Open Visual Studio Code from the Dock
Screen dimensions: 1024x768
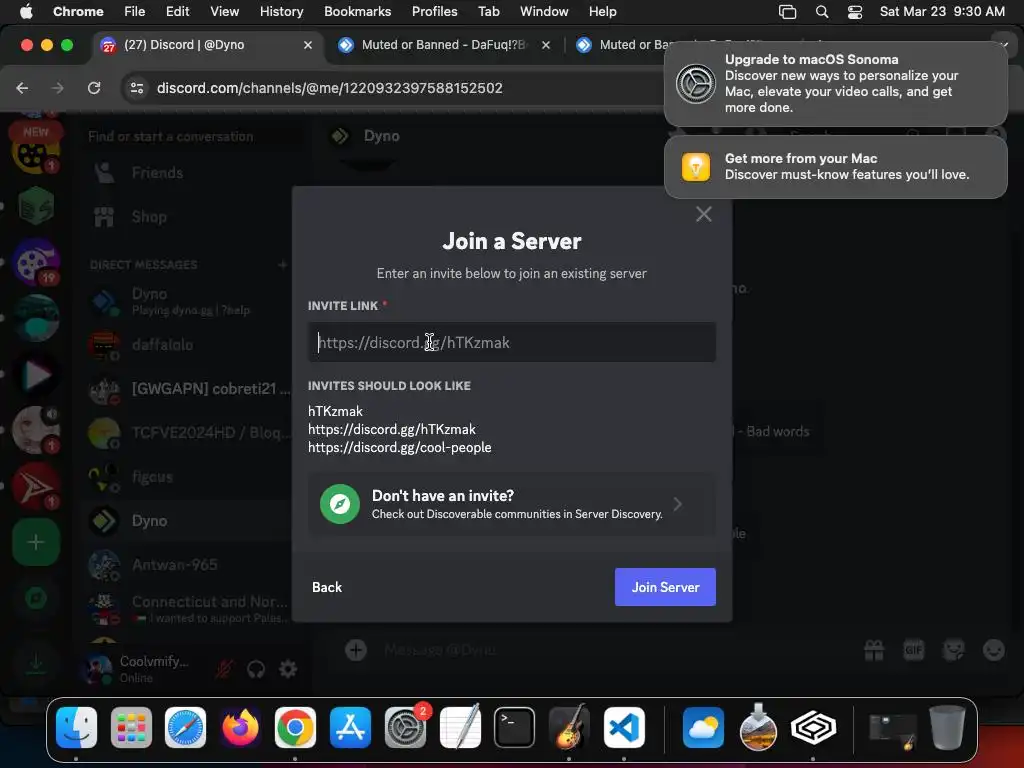[x=624, y=728]
